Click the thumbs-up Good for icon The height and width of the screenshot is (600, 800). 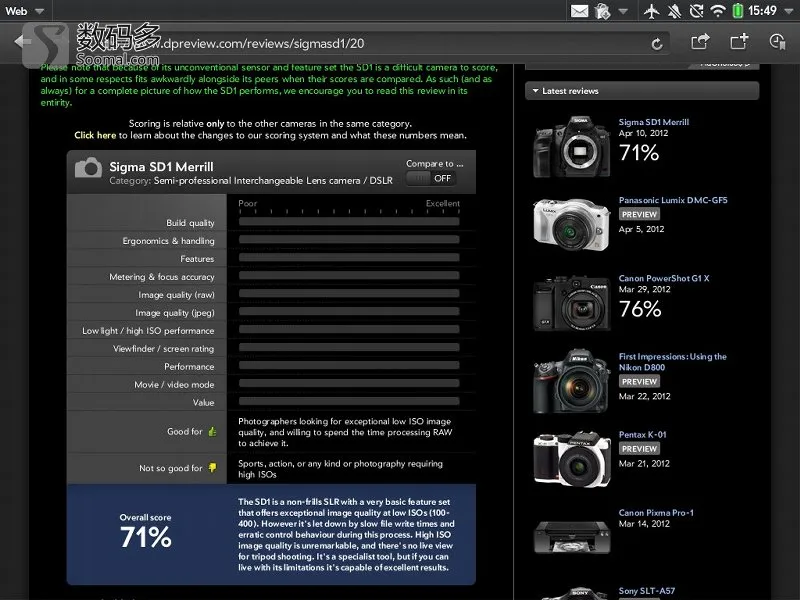coord(212,432)
